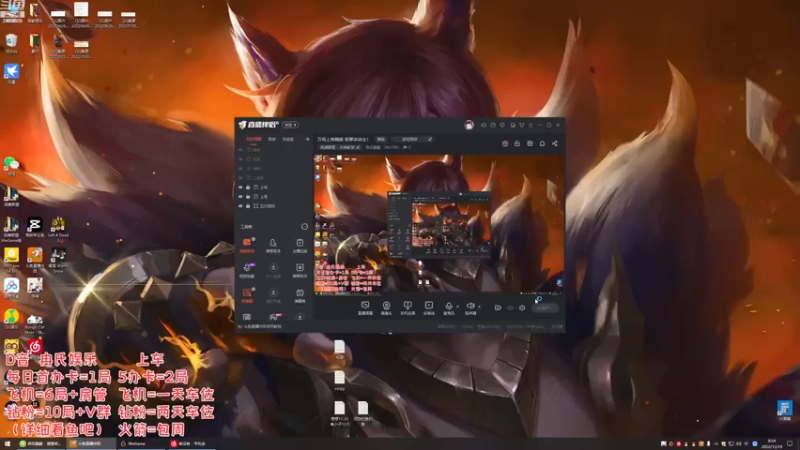The image size is (800, 450).
Task: Edit the stream title pencil icon
Action: 430,139
